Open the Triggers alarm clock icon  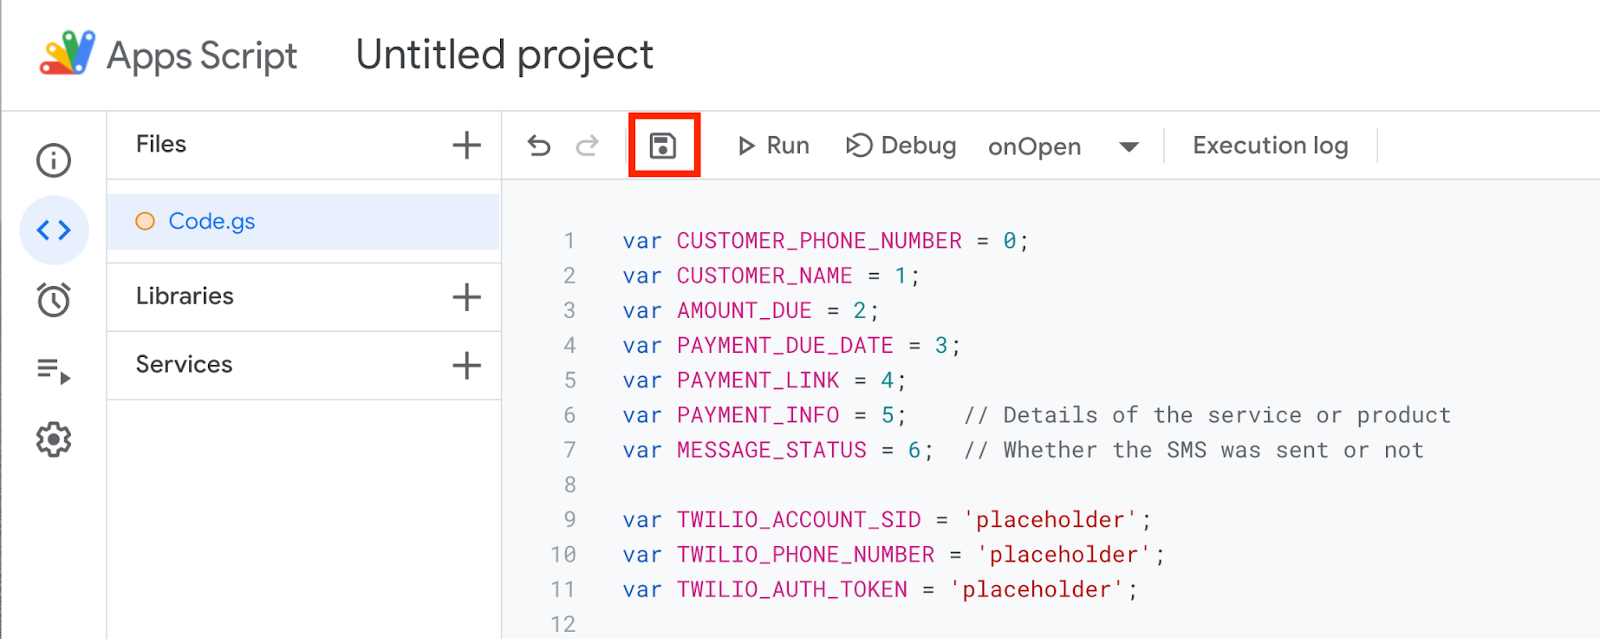(54, 300)
